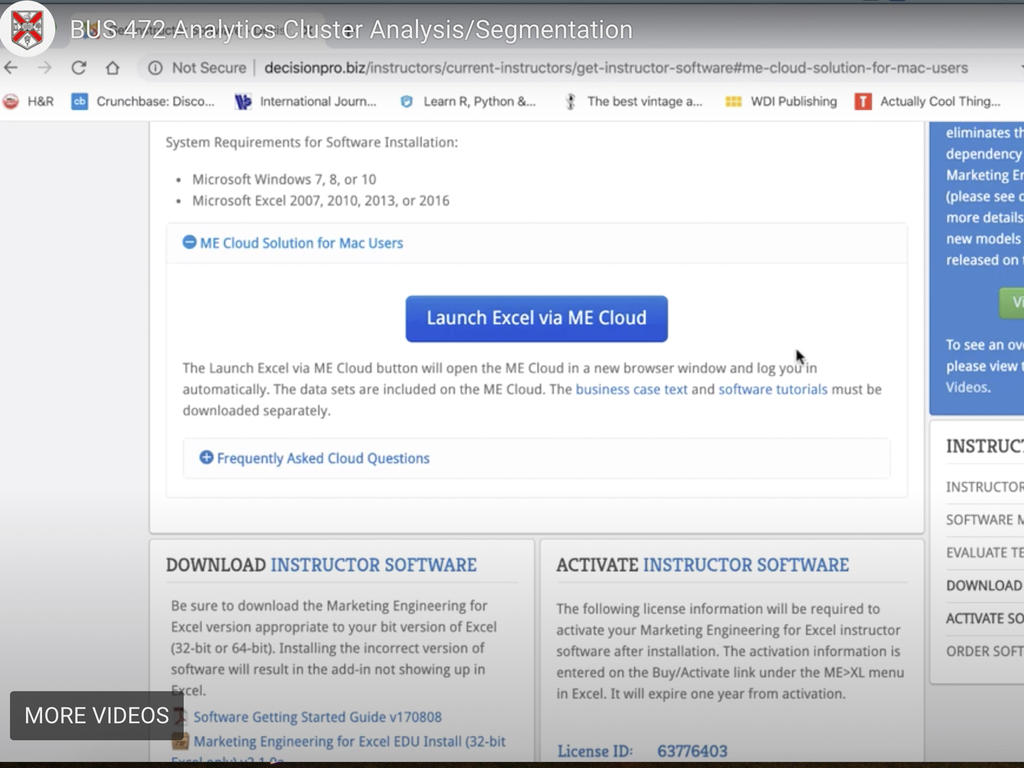Open the Learn R, Python &... bookmark

[x=468, y=101]
